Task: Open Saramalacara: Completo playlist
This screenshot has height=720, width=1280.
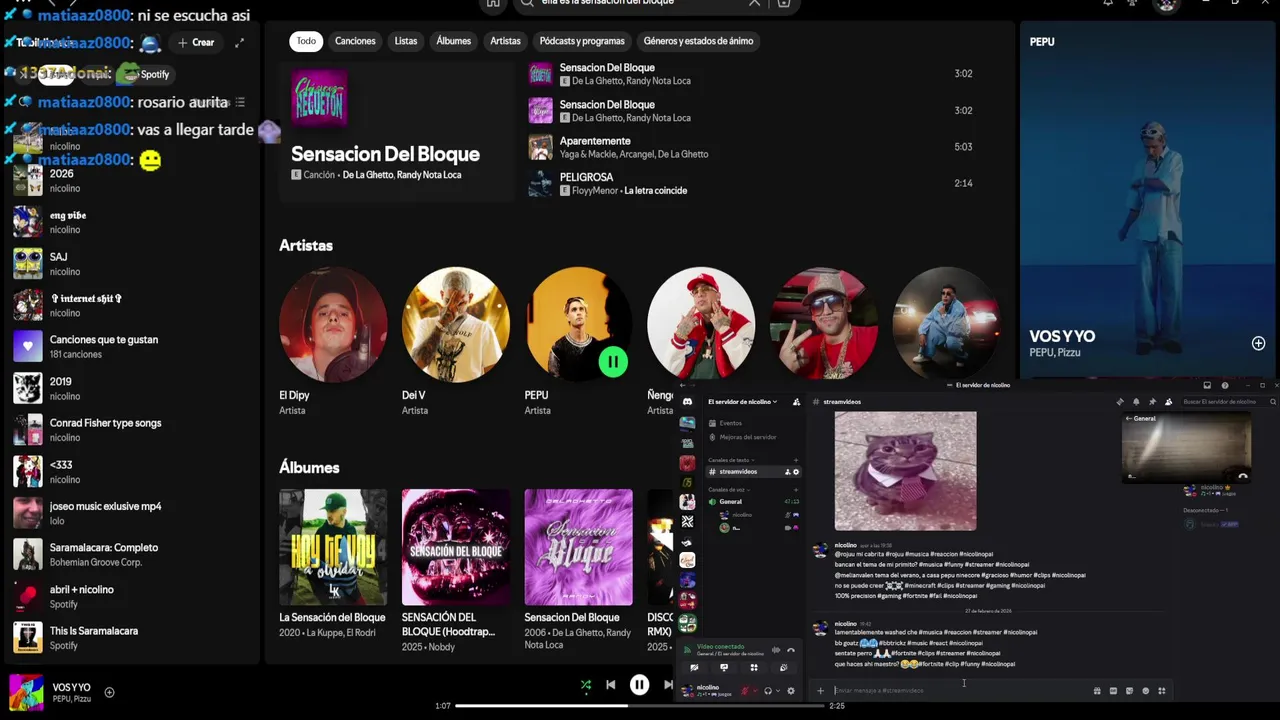Action: coord(130,555)
